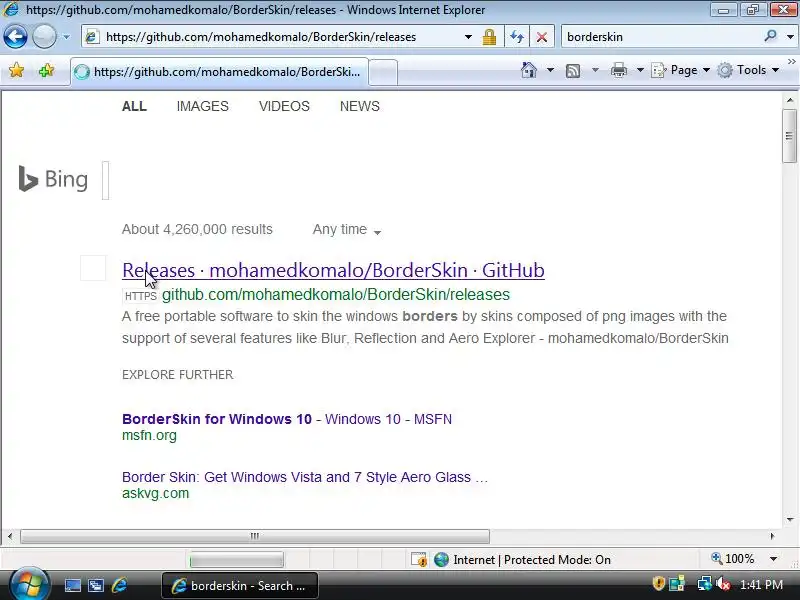Expand the zoom level dropdown arrow

tap(773, 559)
